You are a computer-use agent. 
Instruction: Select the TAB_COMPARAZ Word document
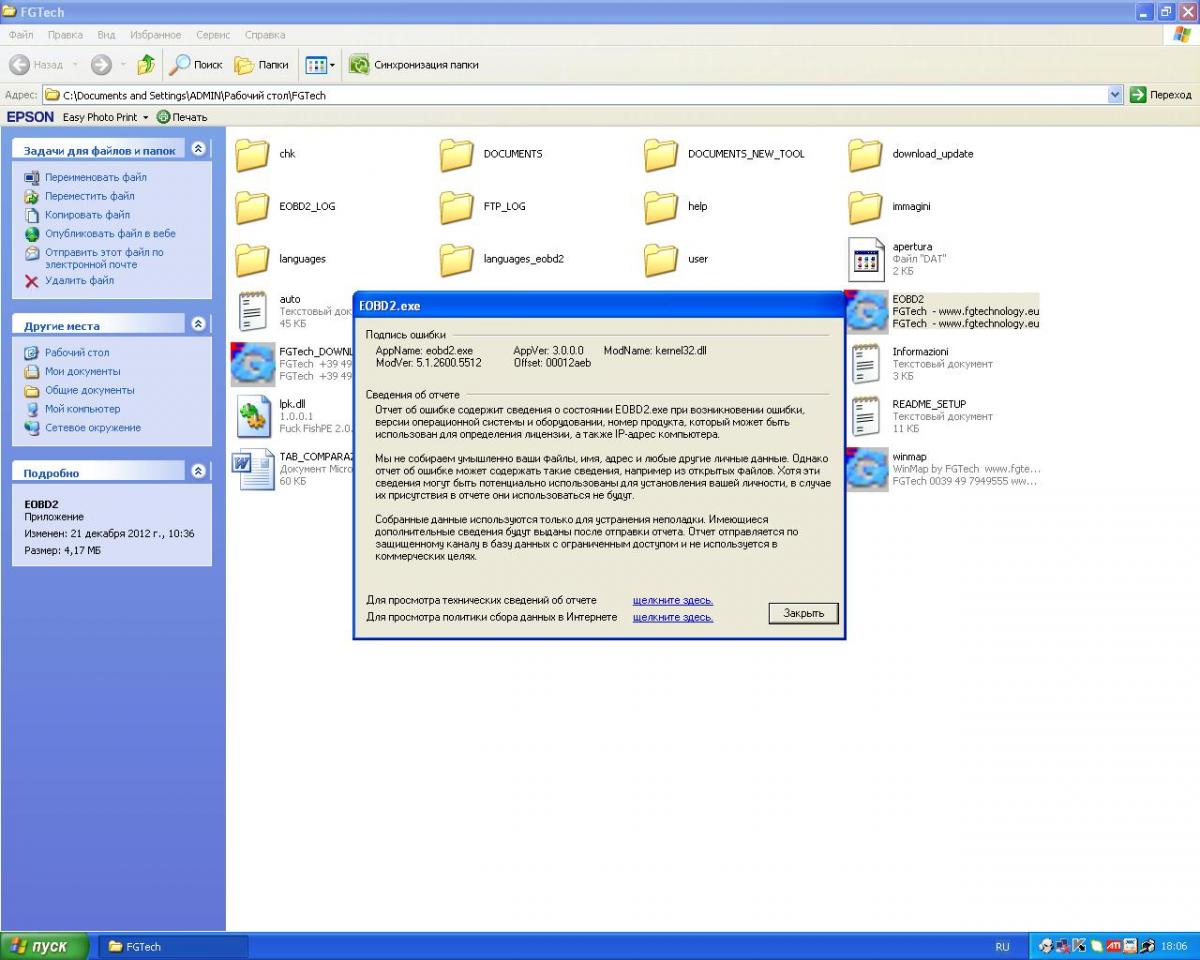tap(292, 469)
